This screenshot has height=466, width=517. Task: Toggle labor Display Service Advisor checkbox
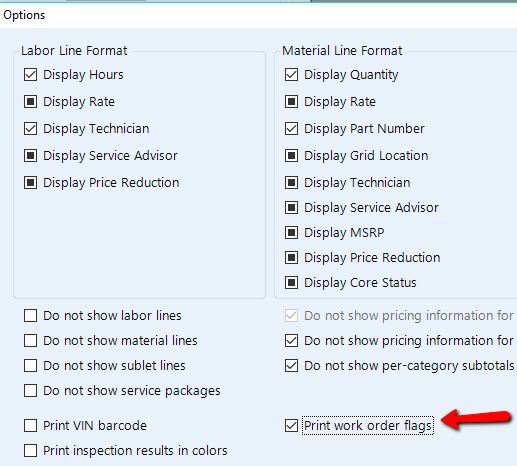point(30,156)
